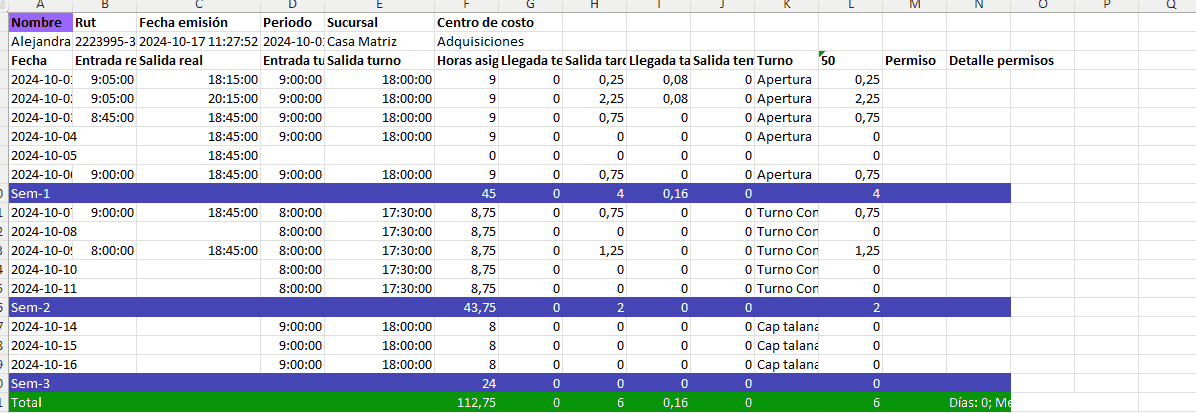Click the 'Salida turno' column title
Image resolution: width=1196 pixels, height=413 pixels.
click(380, 60)
